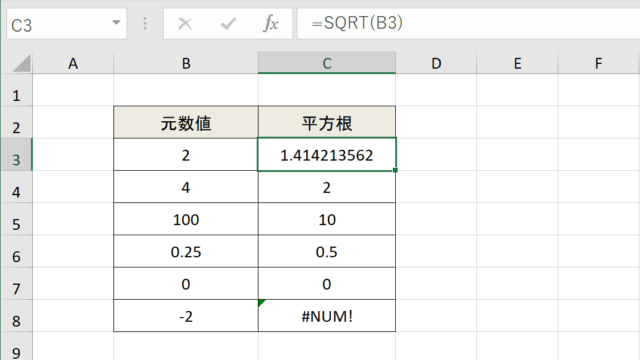
Task: Select column E header
Action: click(x=517, y=63)
